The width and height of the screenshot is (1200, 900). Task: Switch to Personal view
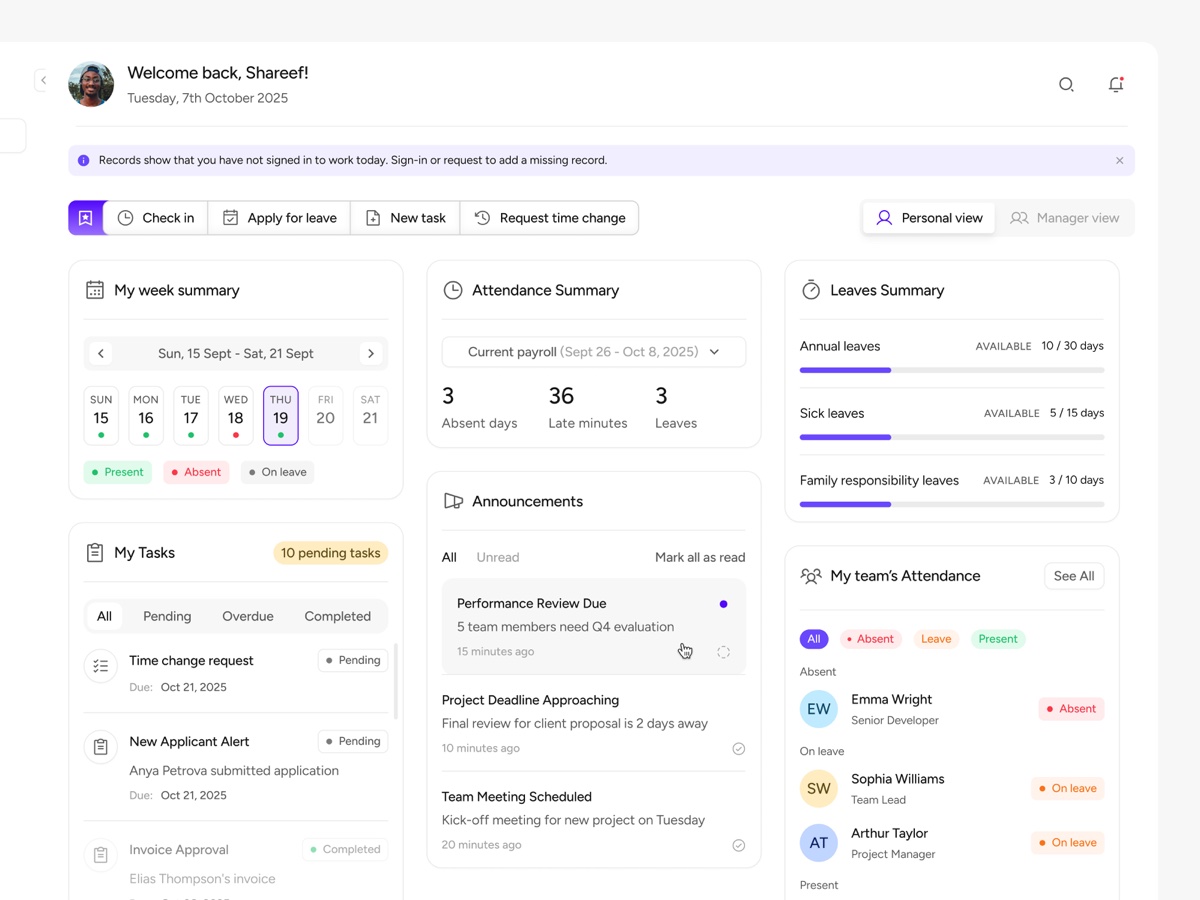point(929,218)
